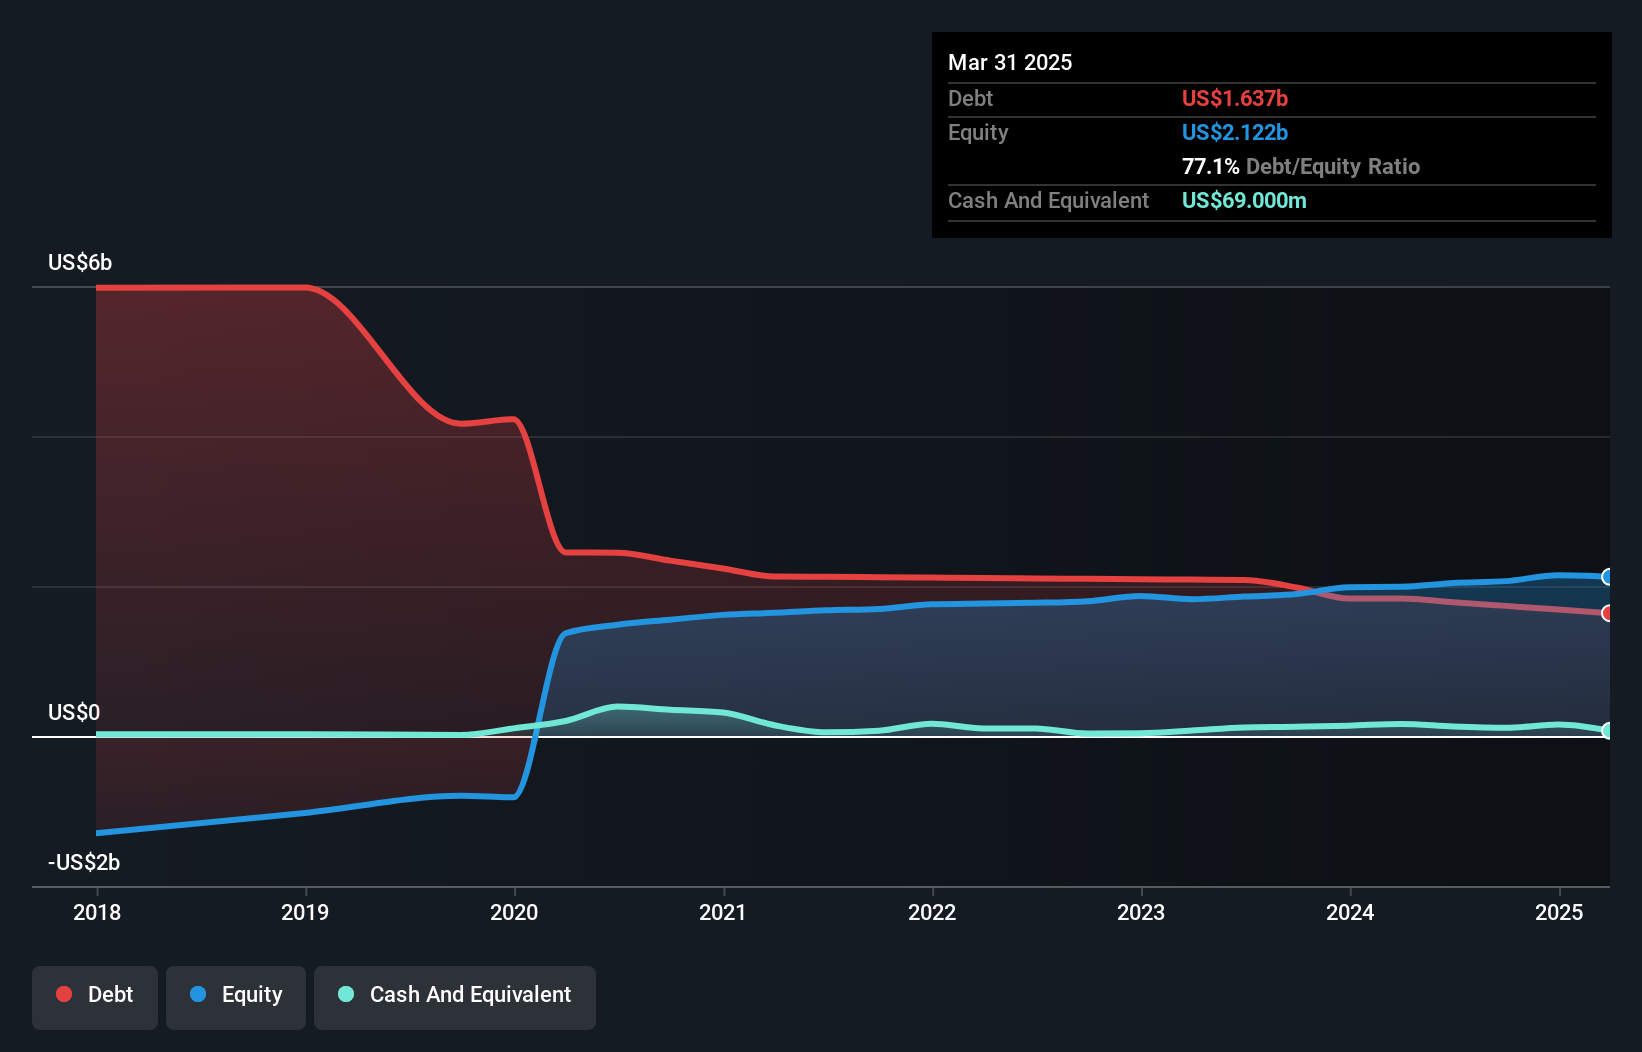The image size is (1642, 1052).
Task: Click the 2023 x-axis label
Action: 1141,912
